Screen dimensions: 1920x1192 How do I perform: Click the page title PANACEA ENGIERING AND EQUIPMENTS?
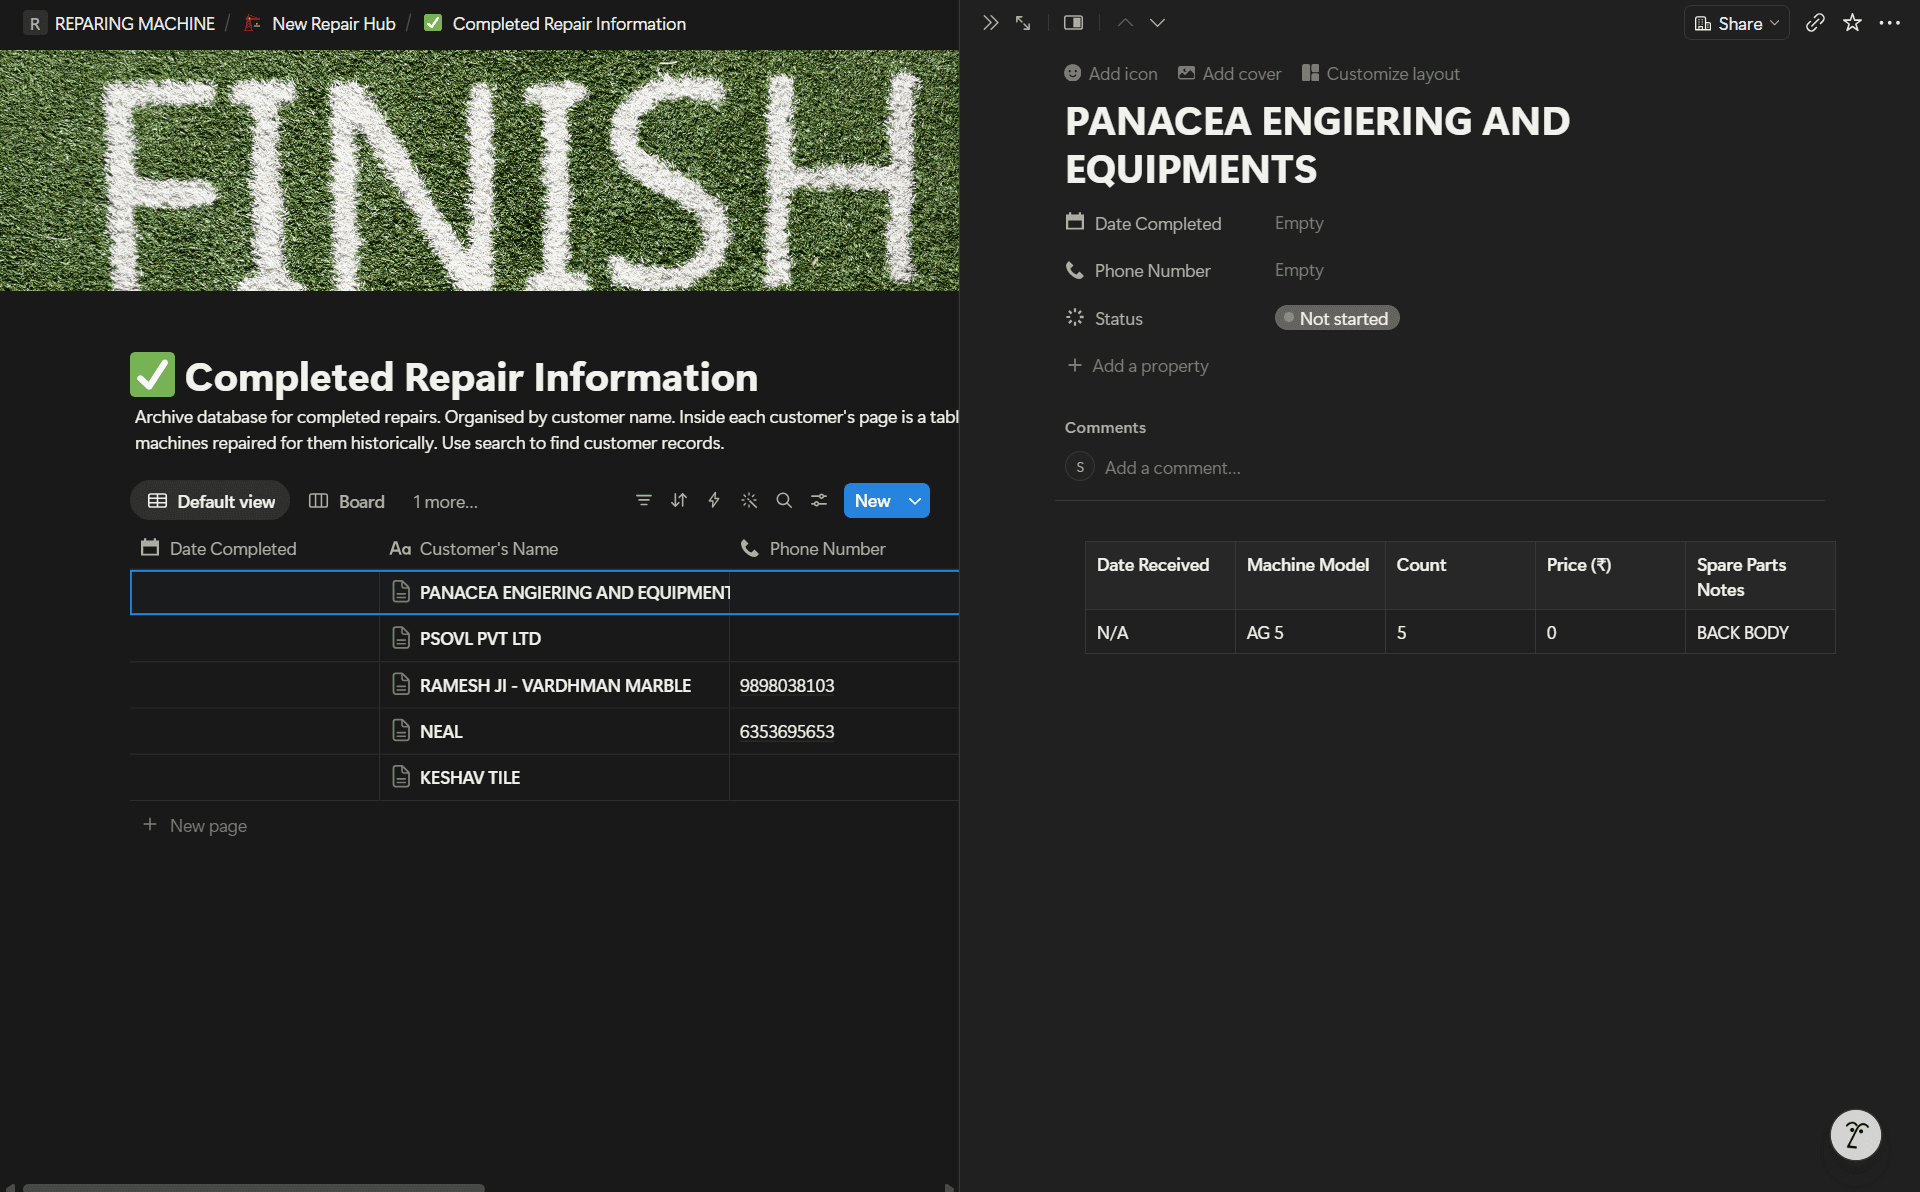(1317, 145)
